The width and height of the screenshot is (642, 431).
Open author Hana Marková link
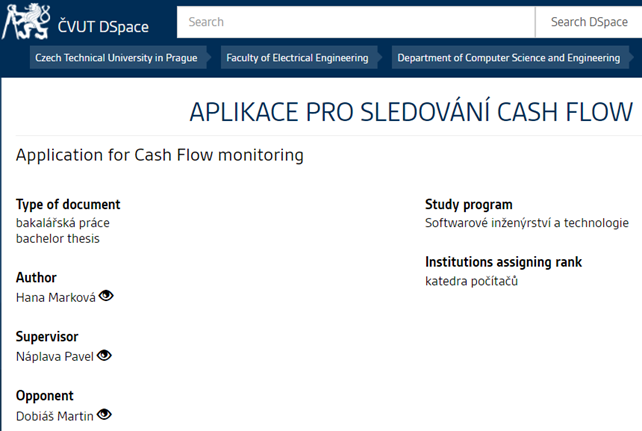click(x=56, y=297)
